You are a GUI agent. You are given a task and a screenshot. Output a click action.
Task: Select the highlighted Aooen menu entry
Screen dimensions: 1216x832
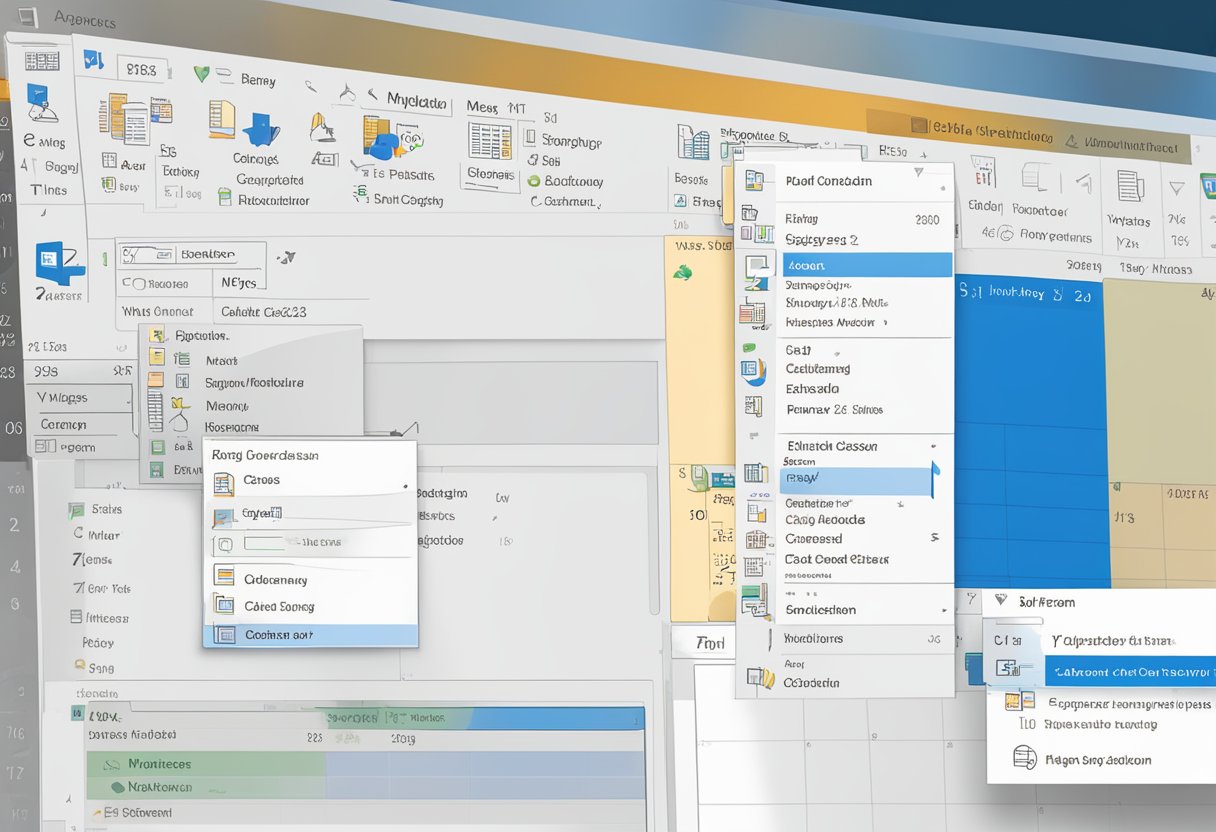[x=865, y=265]
